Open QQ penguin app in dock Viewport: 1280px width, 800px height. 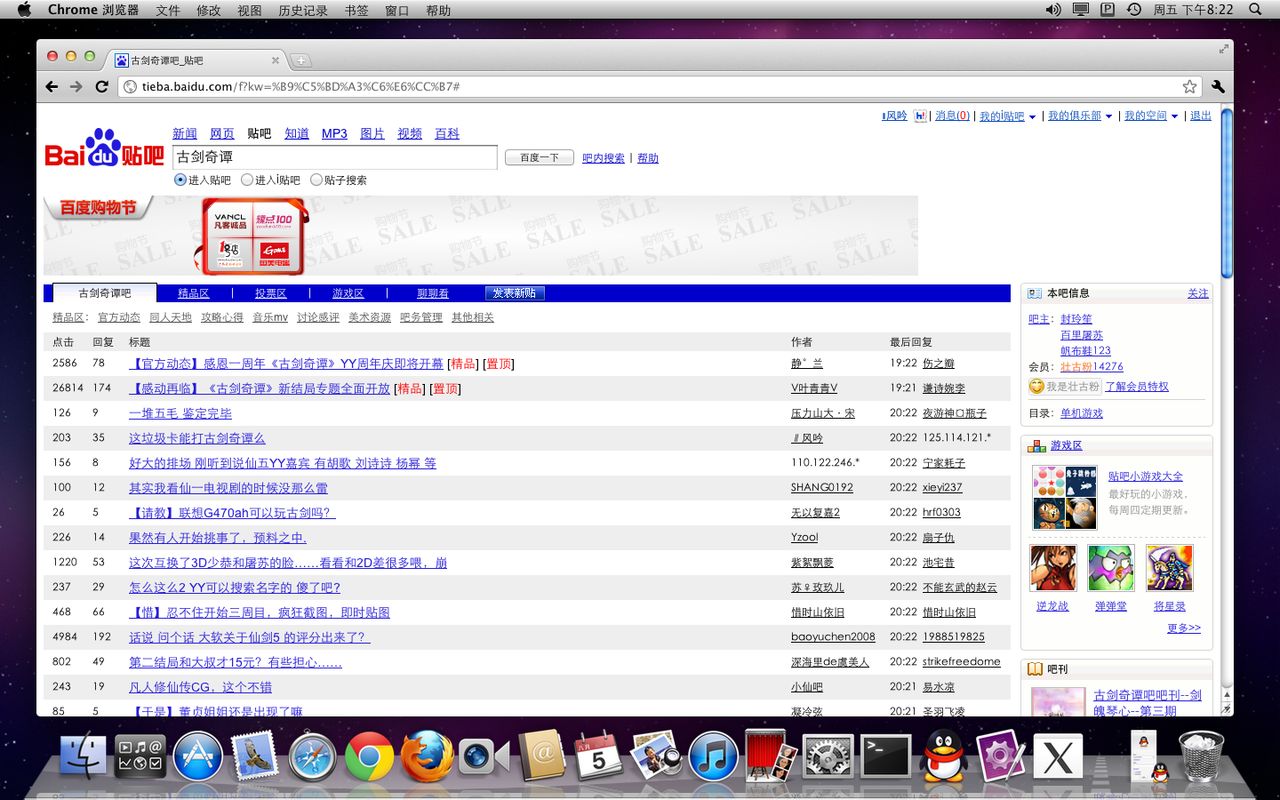[942, 756]
